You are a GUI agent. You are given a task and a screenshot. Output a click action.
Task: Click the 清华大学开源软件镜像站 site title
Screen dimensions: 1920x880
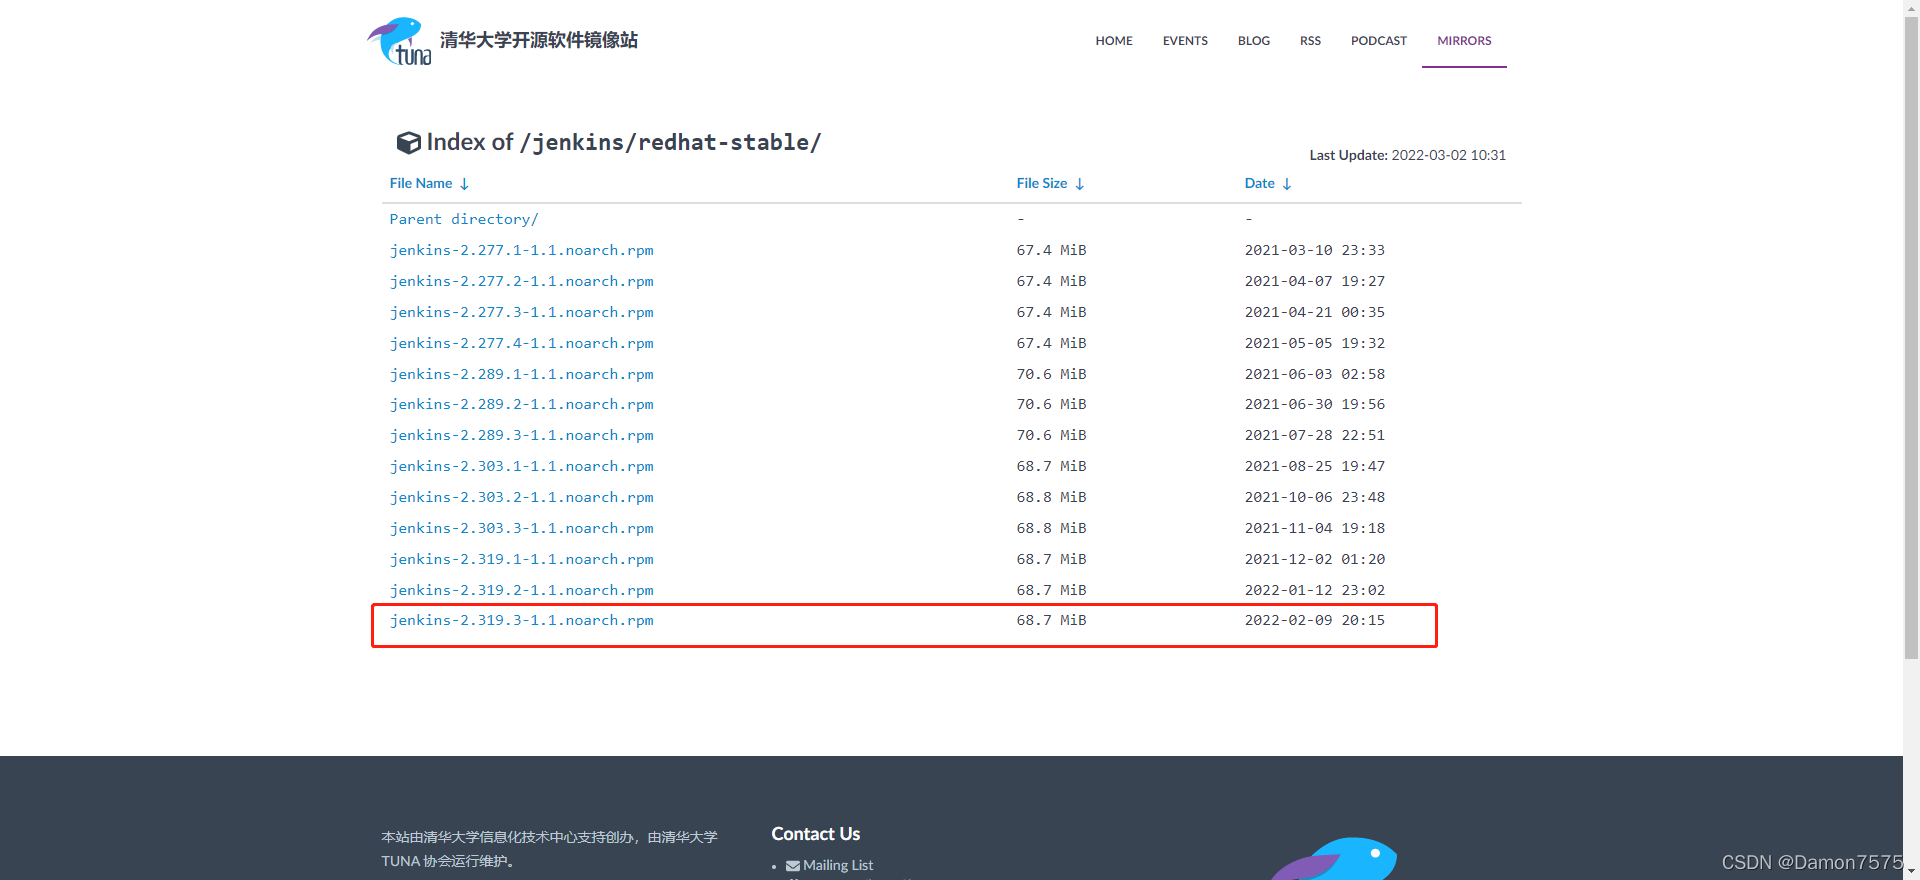[539, 40]
